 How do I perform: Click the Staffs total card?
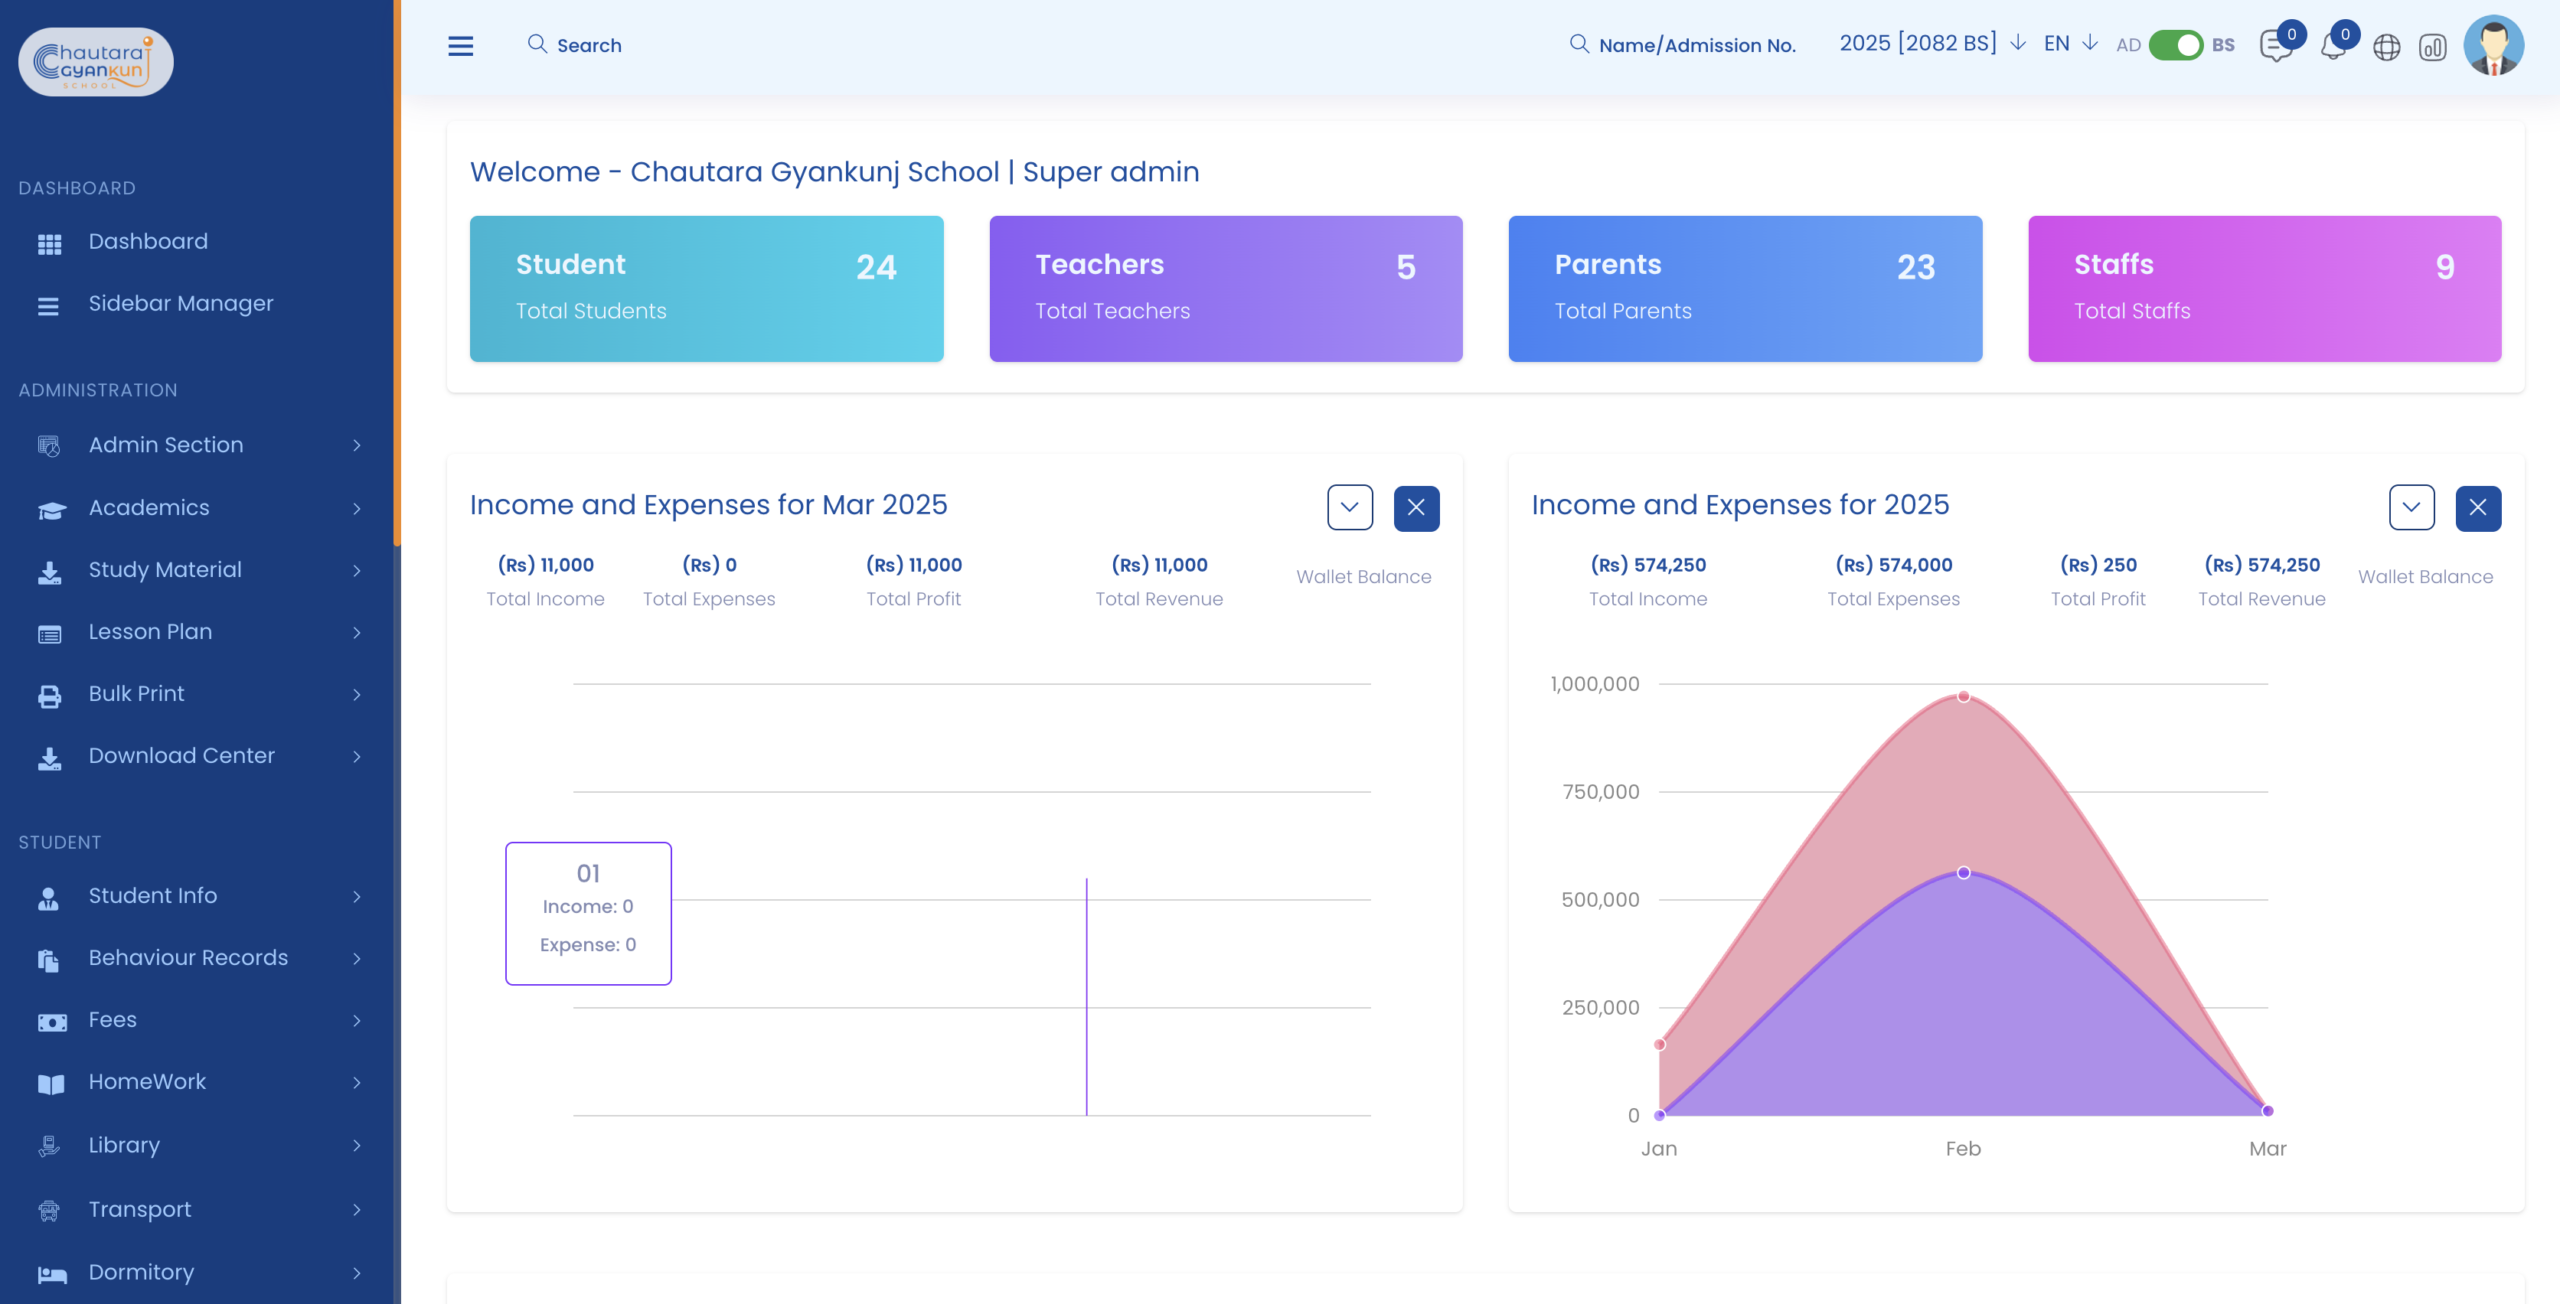click(x=2264, y=288)
